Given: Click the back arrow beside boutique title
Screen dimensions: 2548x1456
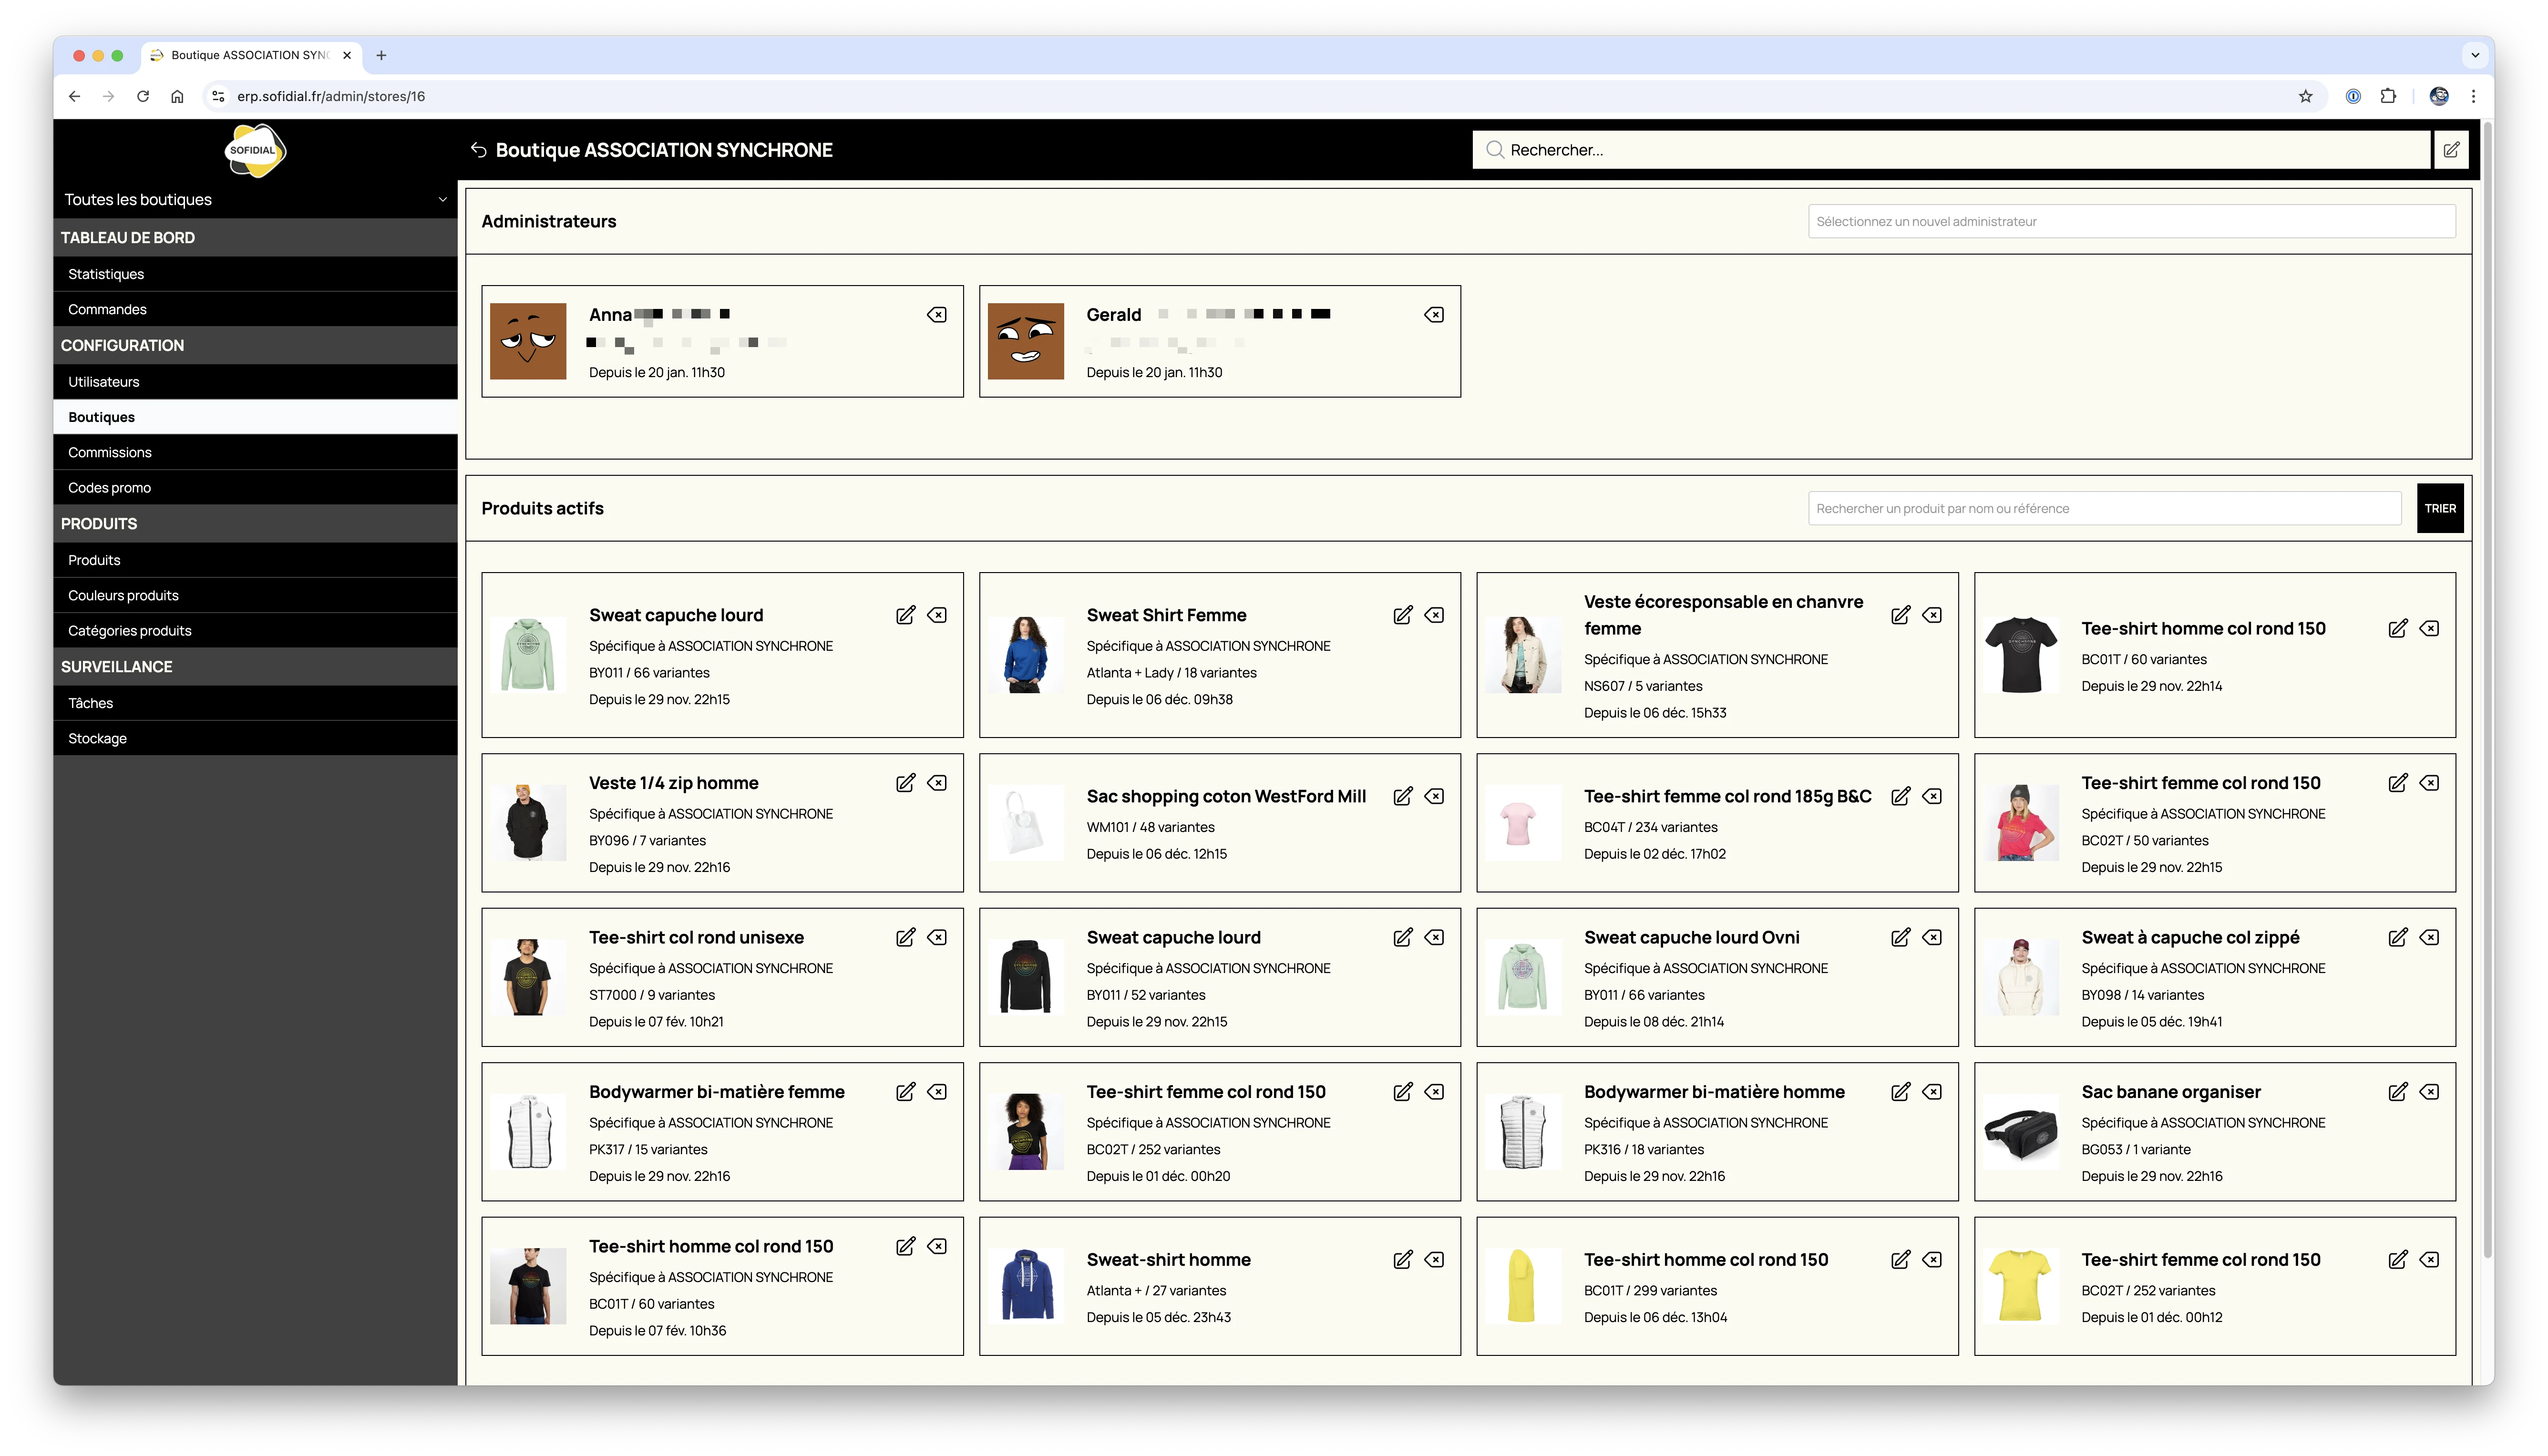Looking at the screenshot, I should point(479,150).
